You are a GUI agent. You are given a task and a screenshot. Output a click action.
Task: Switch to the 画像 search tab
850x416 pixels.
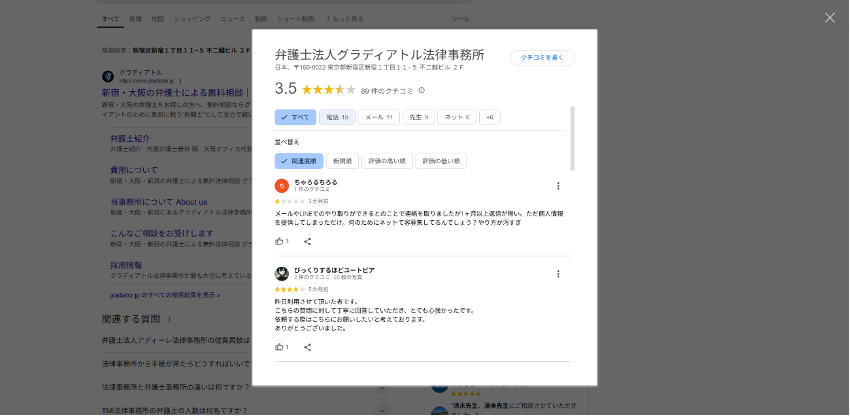point(135,19)
